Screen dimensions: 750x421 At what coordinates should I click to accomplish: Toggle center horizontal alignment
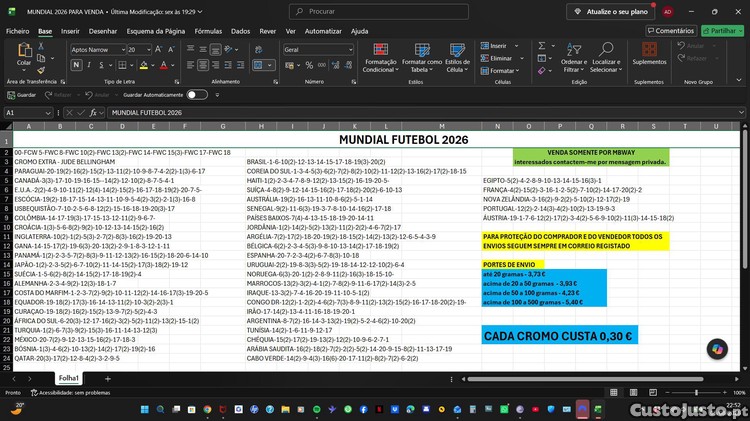point(203,65)
